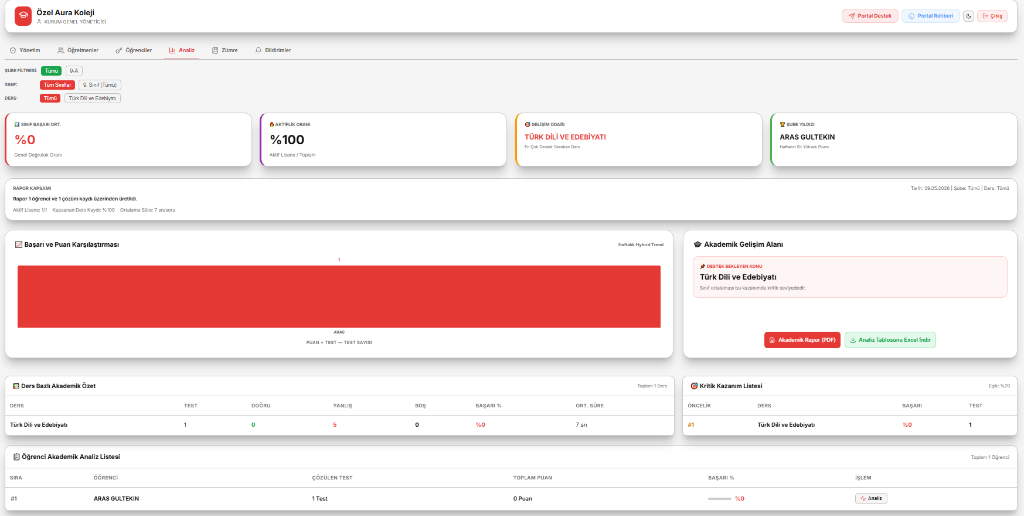This screenshot has height=516, width=1024.
Task: Select the red Tümü lesson filter
Action: coord(50,98)
